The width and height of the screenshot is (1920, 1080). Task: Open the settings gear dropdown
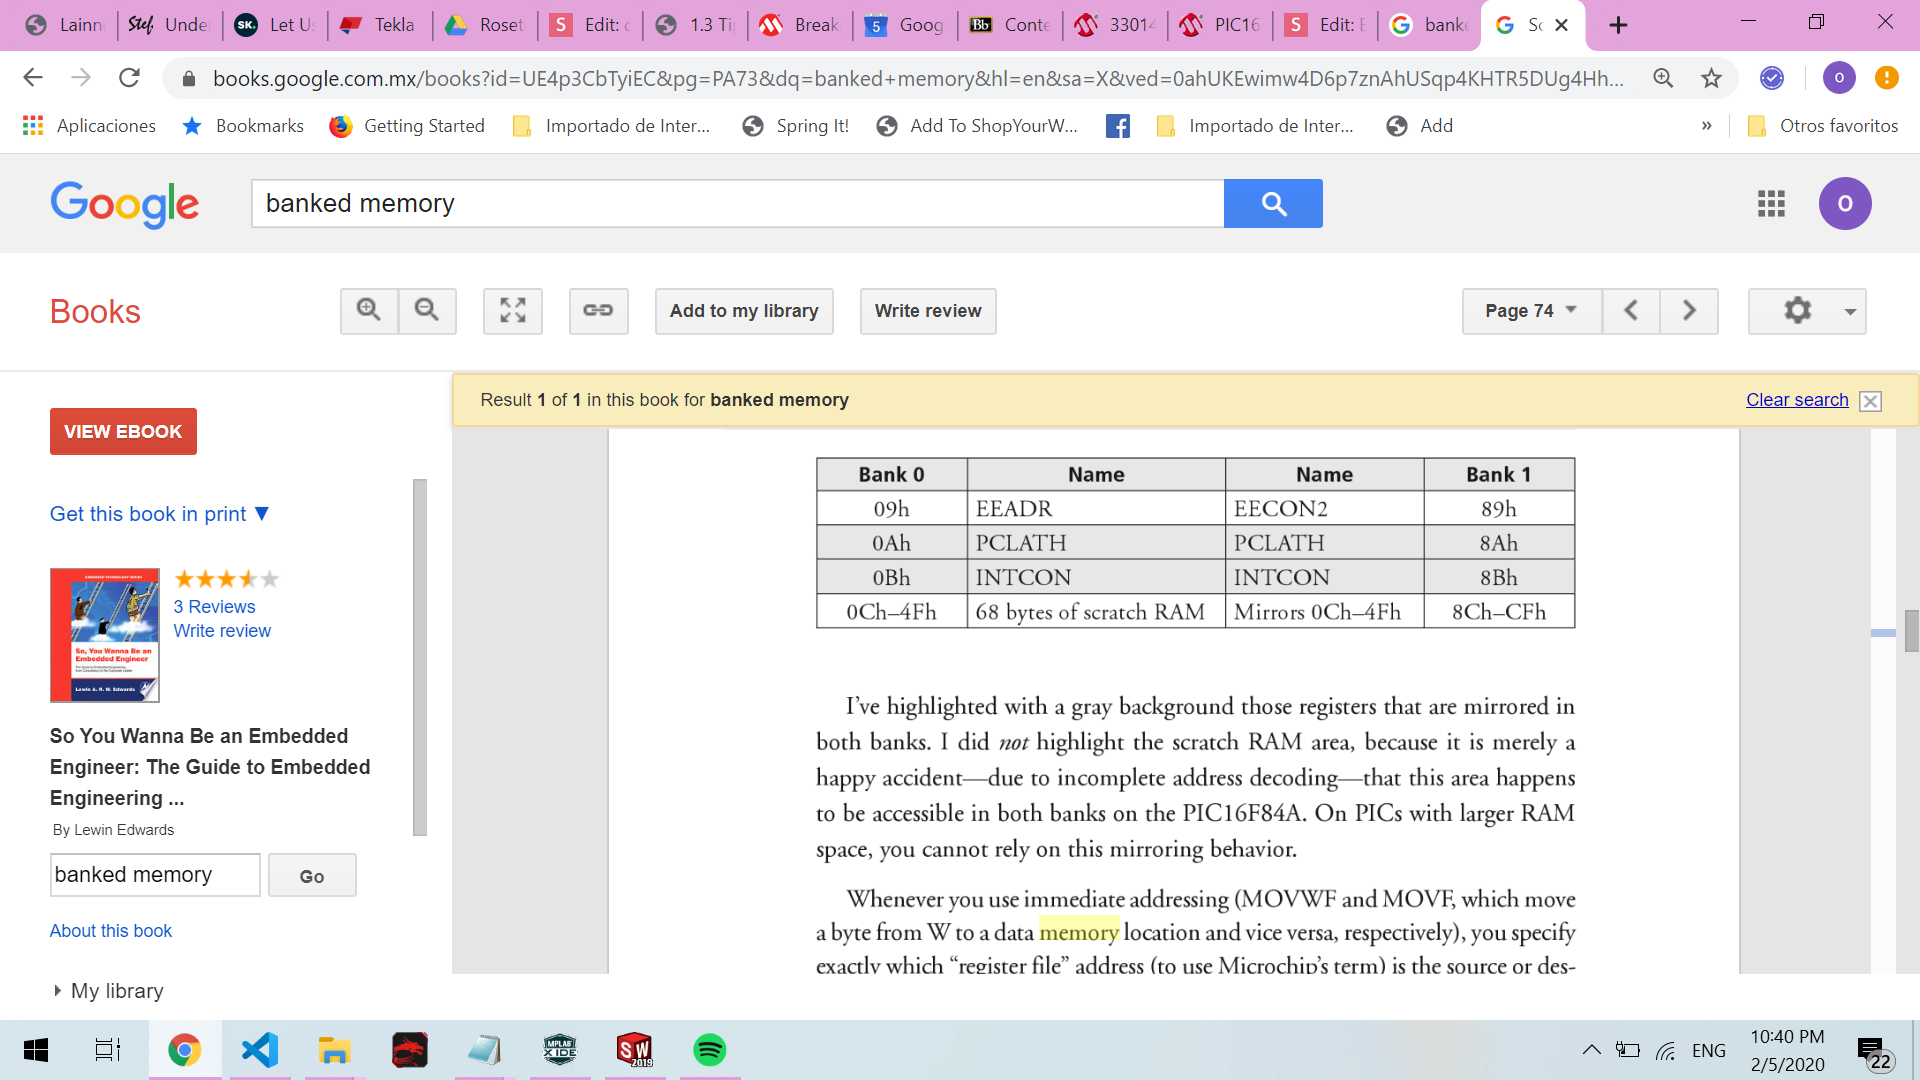(1807, 311)
